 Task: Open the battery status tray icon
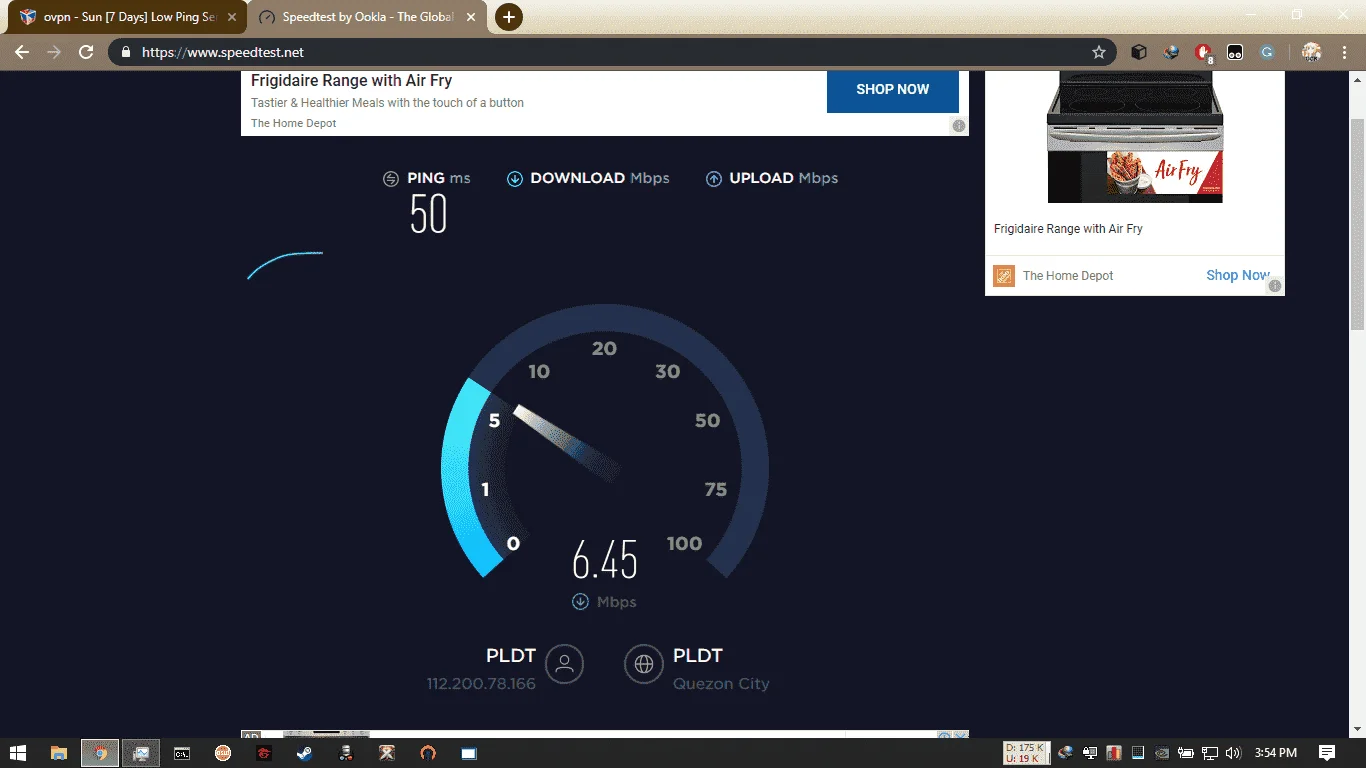click(x=1186, y=753)
